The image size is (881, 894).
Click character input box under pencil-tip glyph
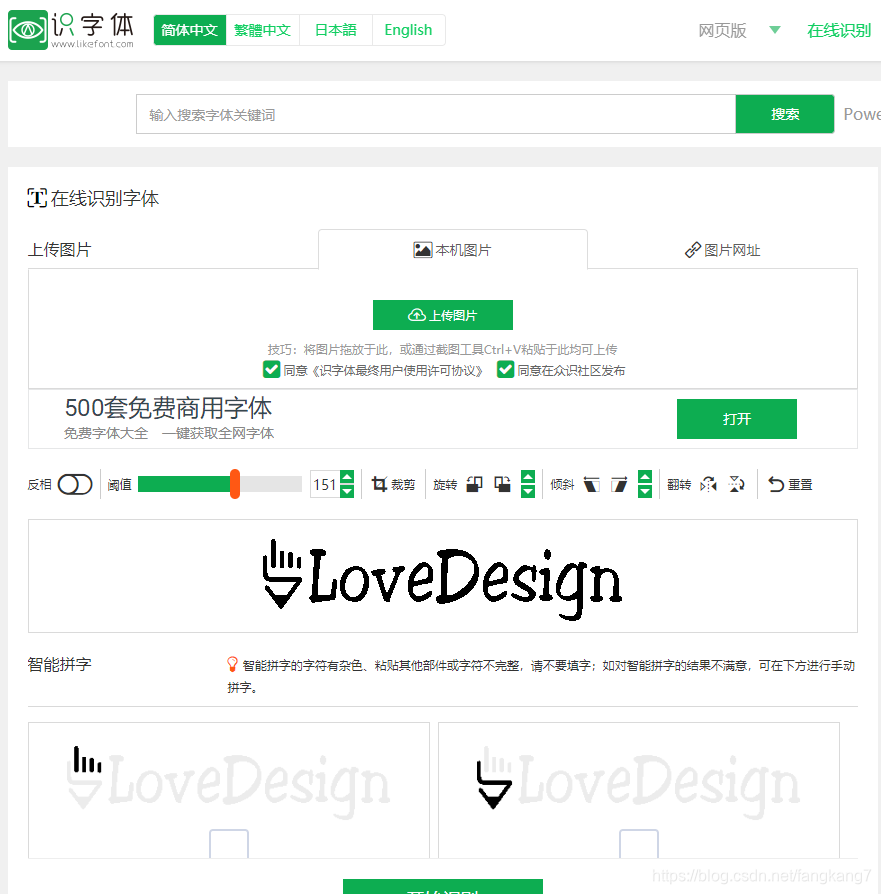[x=639, y=844]
